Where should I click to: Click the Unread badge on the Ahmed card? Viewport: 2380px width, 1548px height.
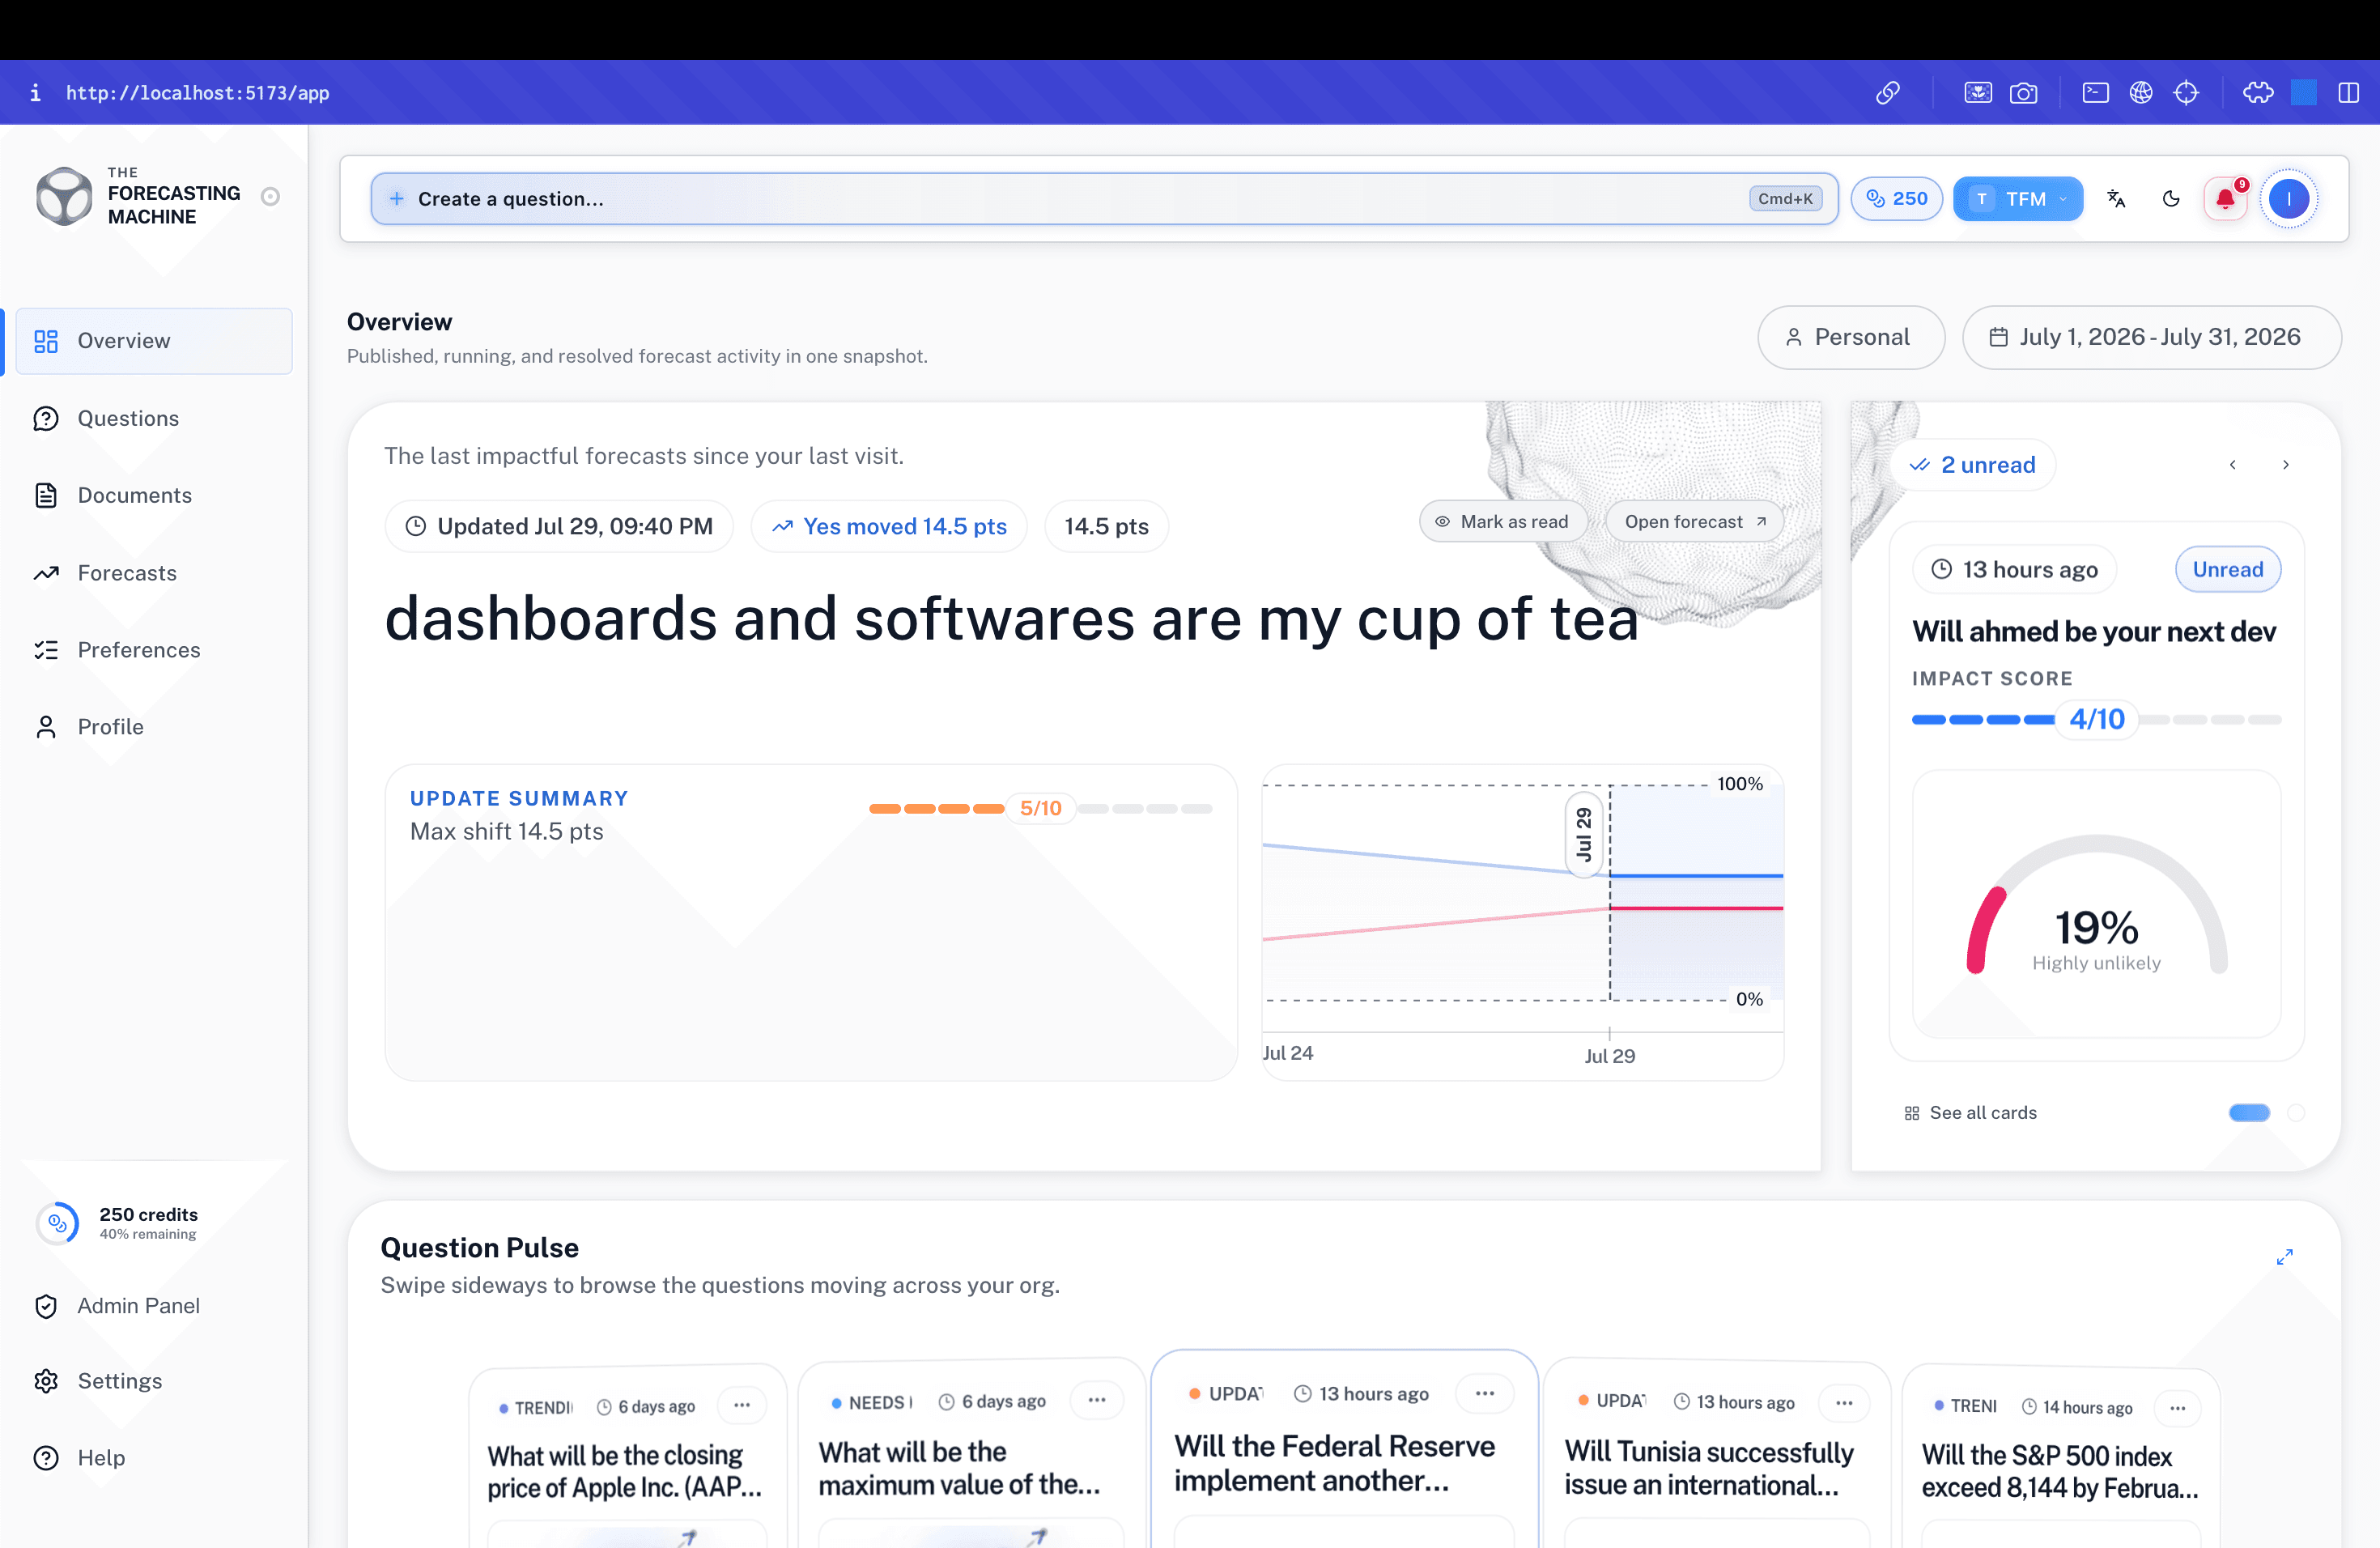(2228, 569)
